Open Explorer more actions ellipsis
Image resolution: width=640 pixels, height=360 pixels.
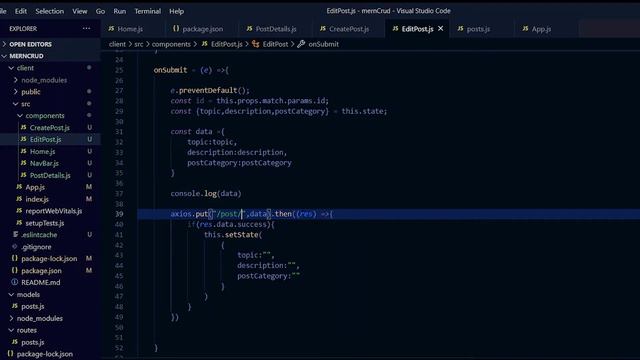point(86,29)
